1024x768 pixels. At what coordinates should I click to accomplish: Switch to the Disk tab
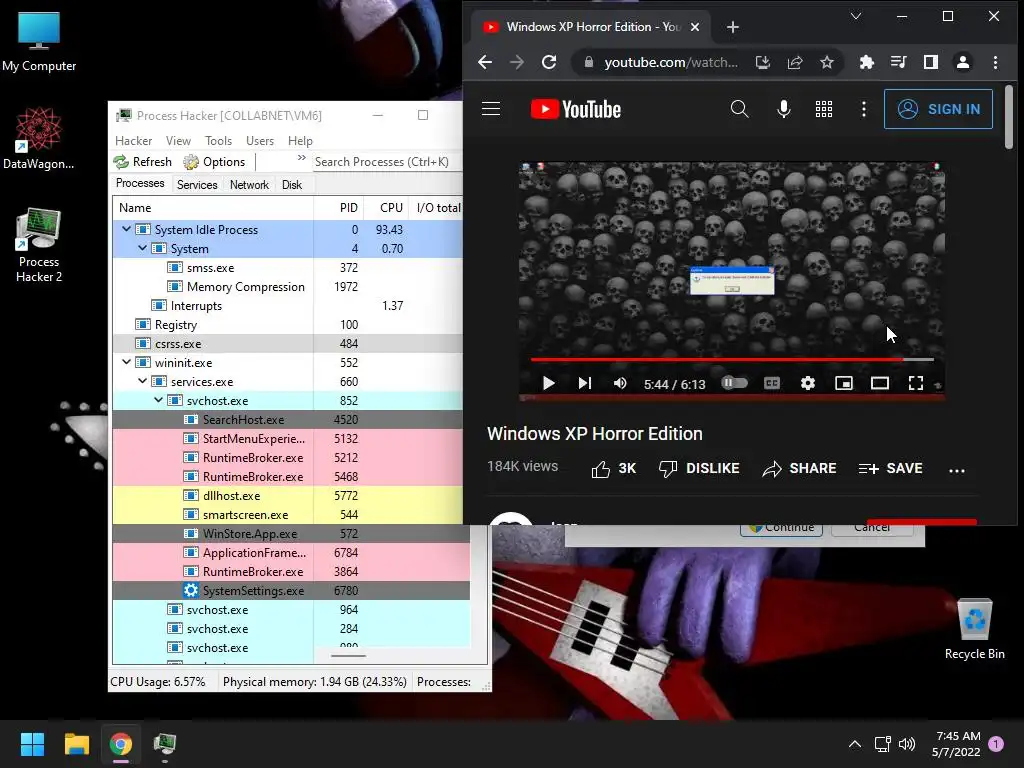tap(292, 185)
